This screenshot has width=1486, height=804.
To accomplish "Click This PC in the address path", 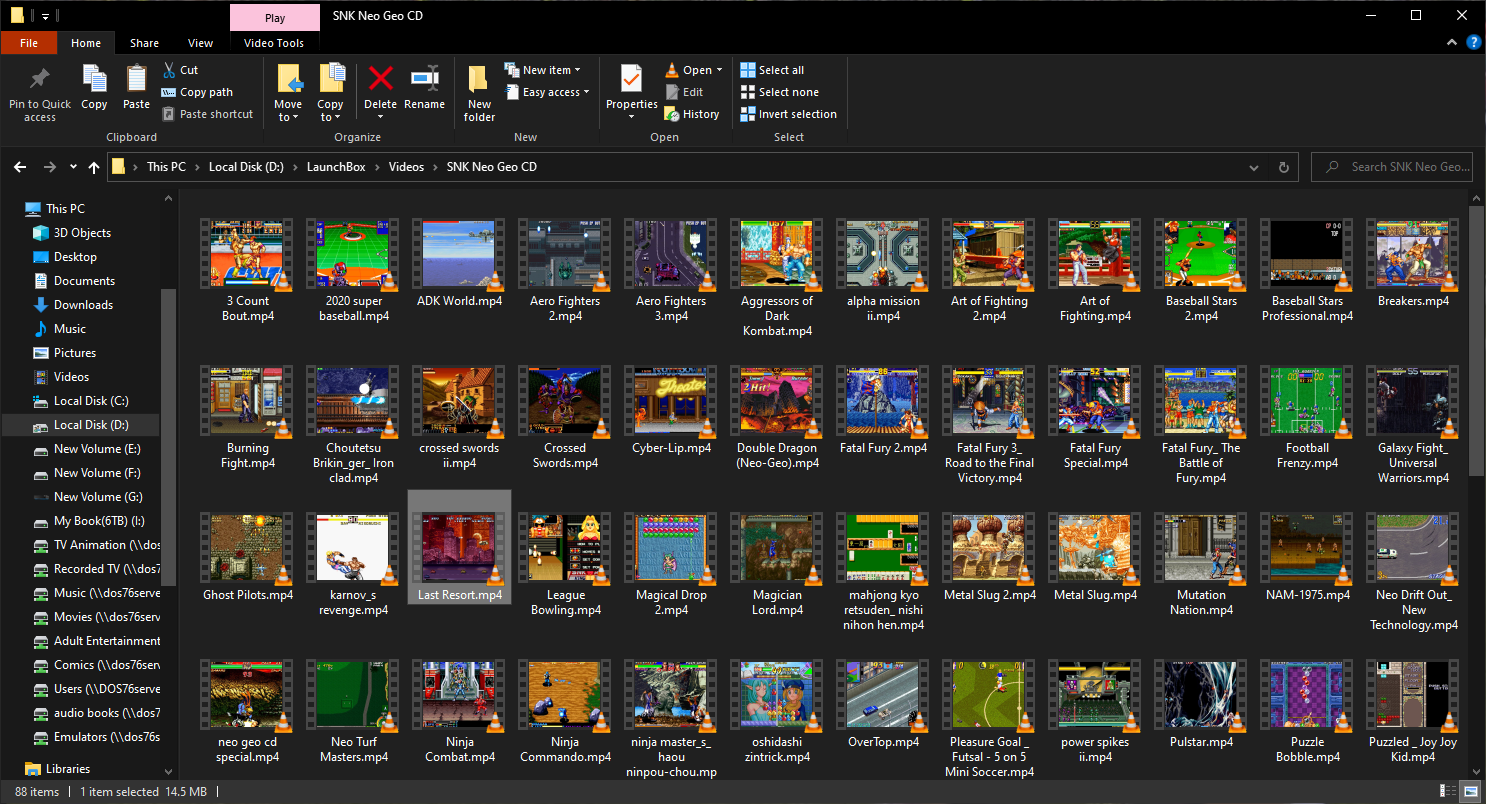I will tap(166, 167).
